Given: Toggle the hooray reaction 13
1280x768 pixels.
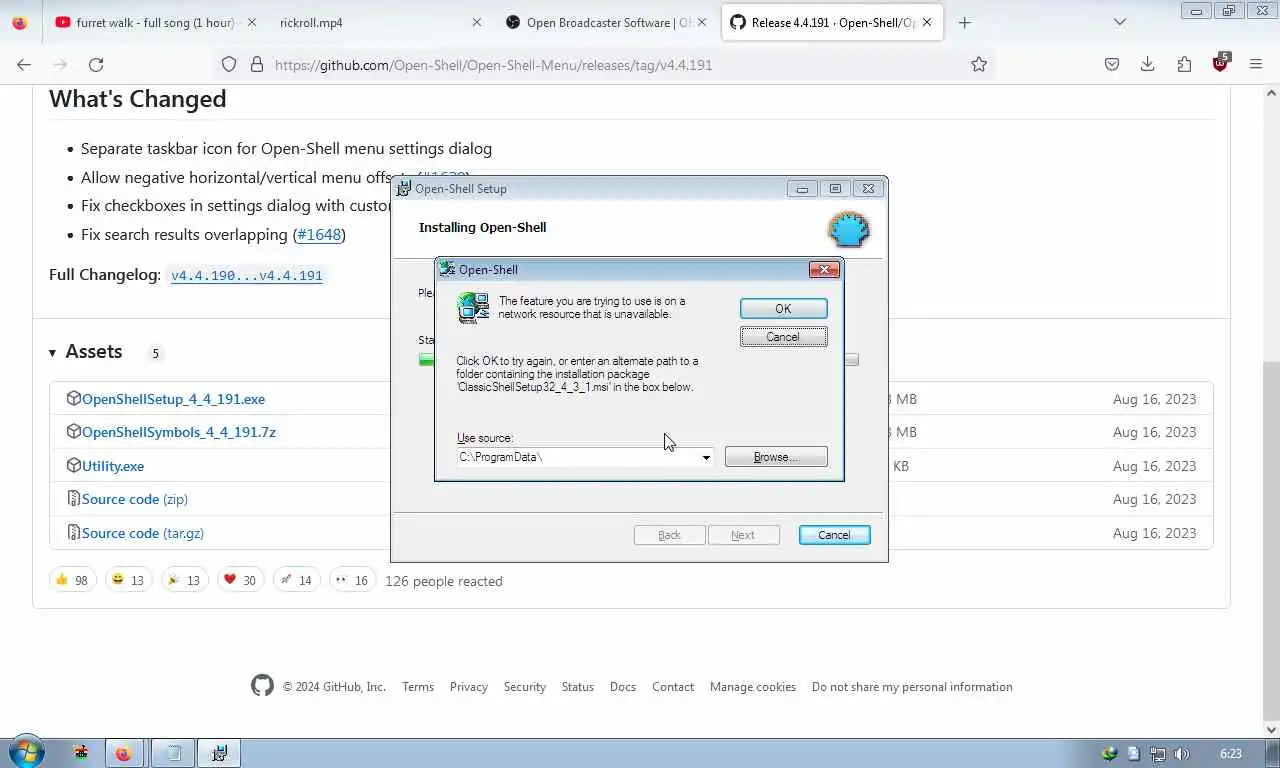Looking at the screenshot, I should pyautogui.click(x=184, y=580).
